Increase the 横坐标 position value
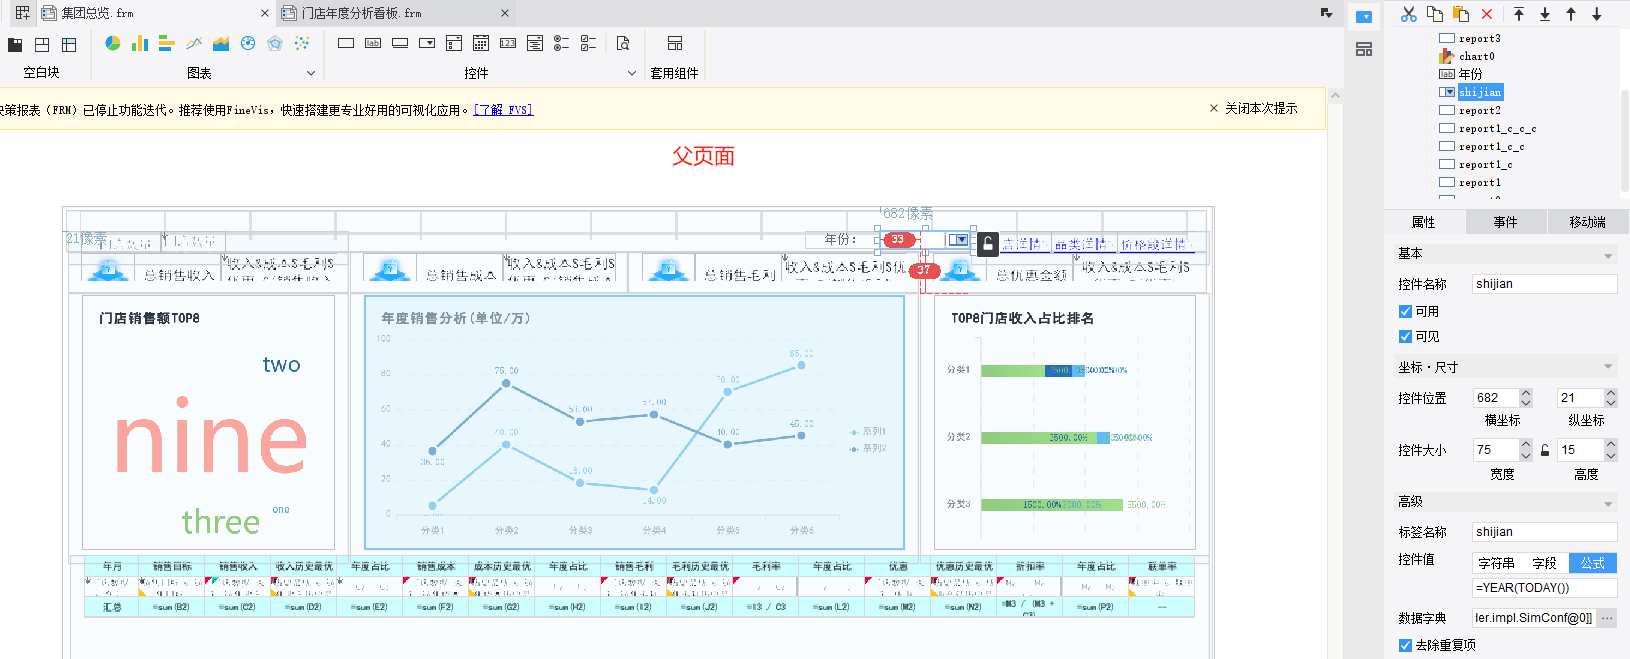 point(1525,393)
